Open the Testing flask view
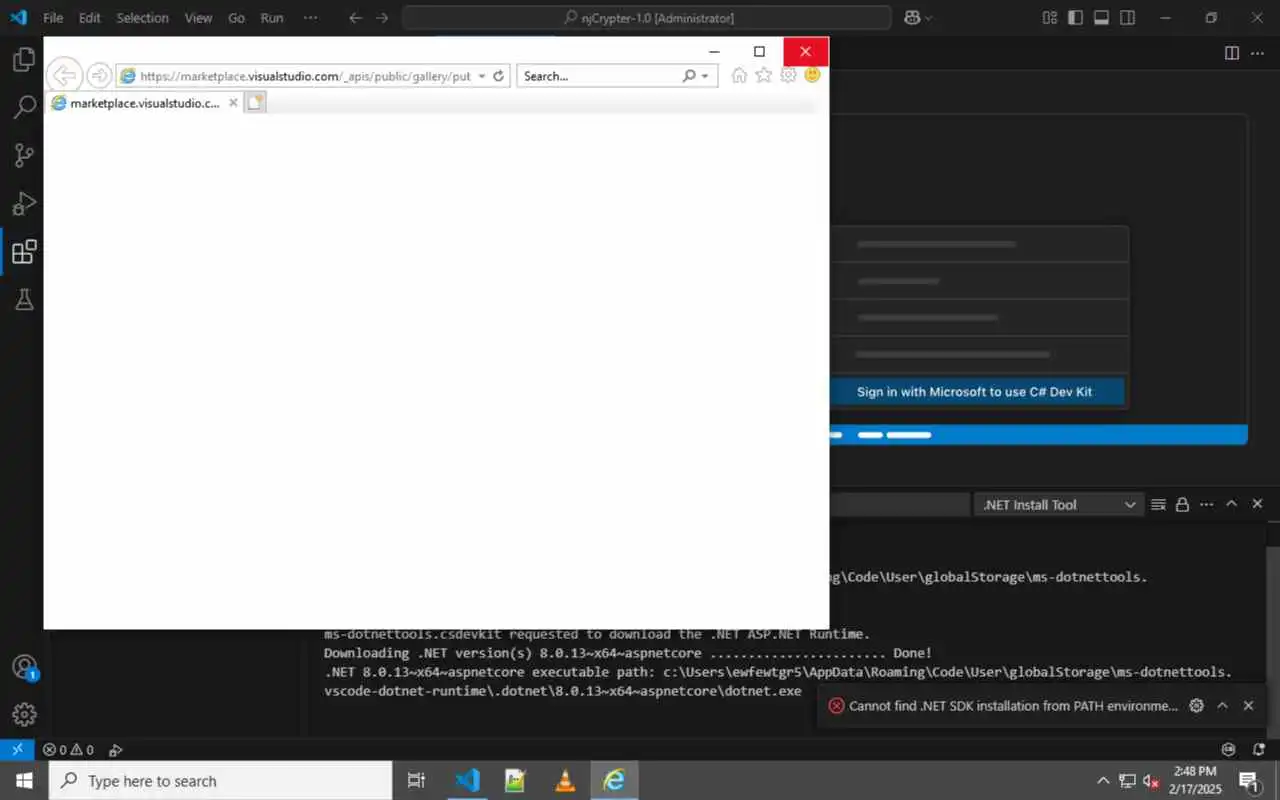This screenshot has width=1280, height=800. pos(24,299)
